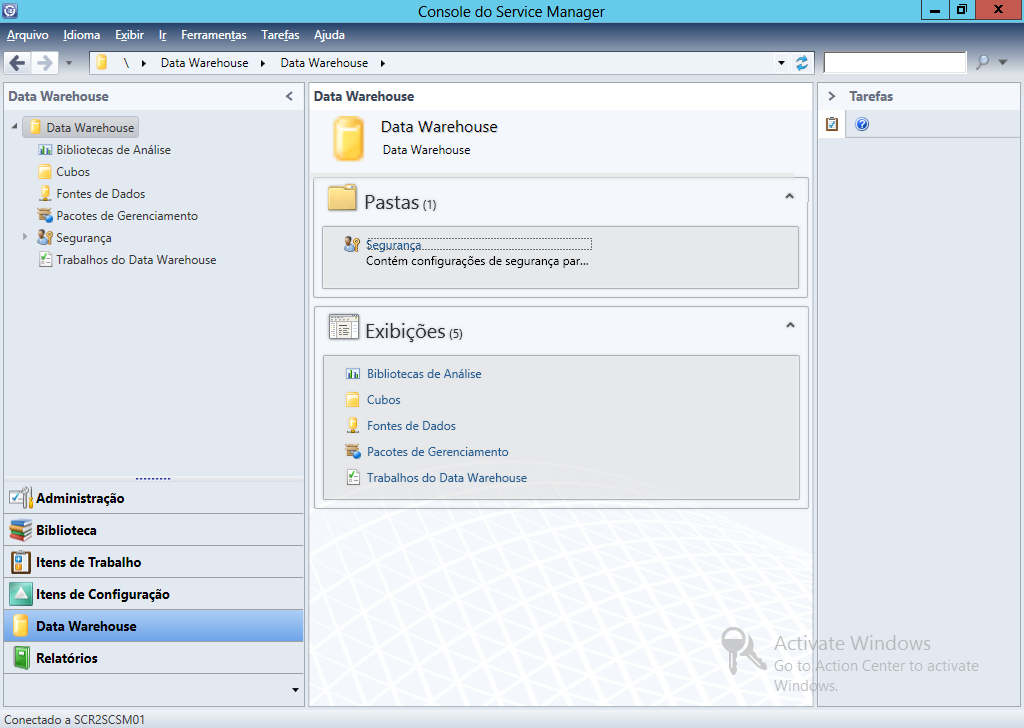Open the Data Warehouse workspace button
The height and width of the screenshot is (728, 1024).
153,626
